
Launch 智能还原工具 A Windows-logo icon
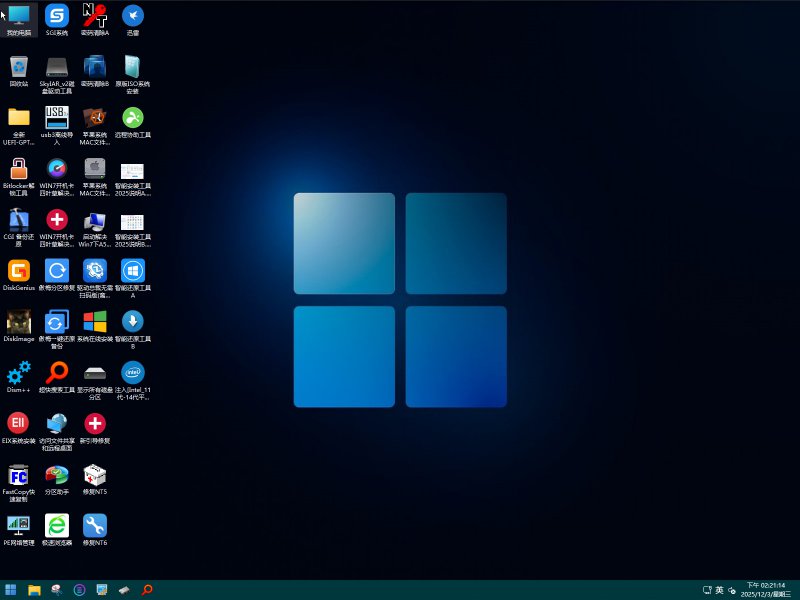133,279
